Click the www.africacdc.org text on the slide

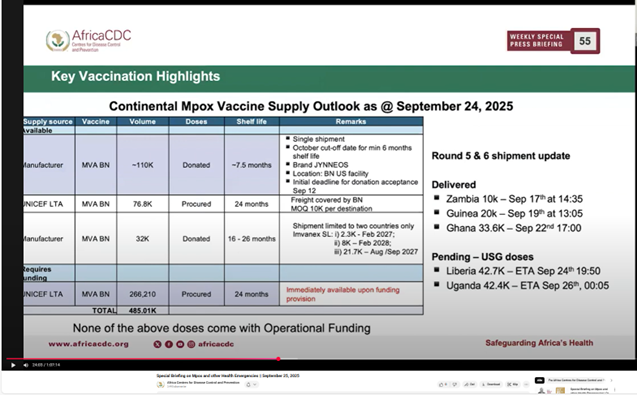89,344
